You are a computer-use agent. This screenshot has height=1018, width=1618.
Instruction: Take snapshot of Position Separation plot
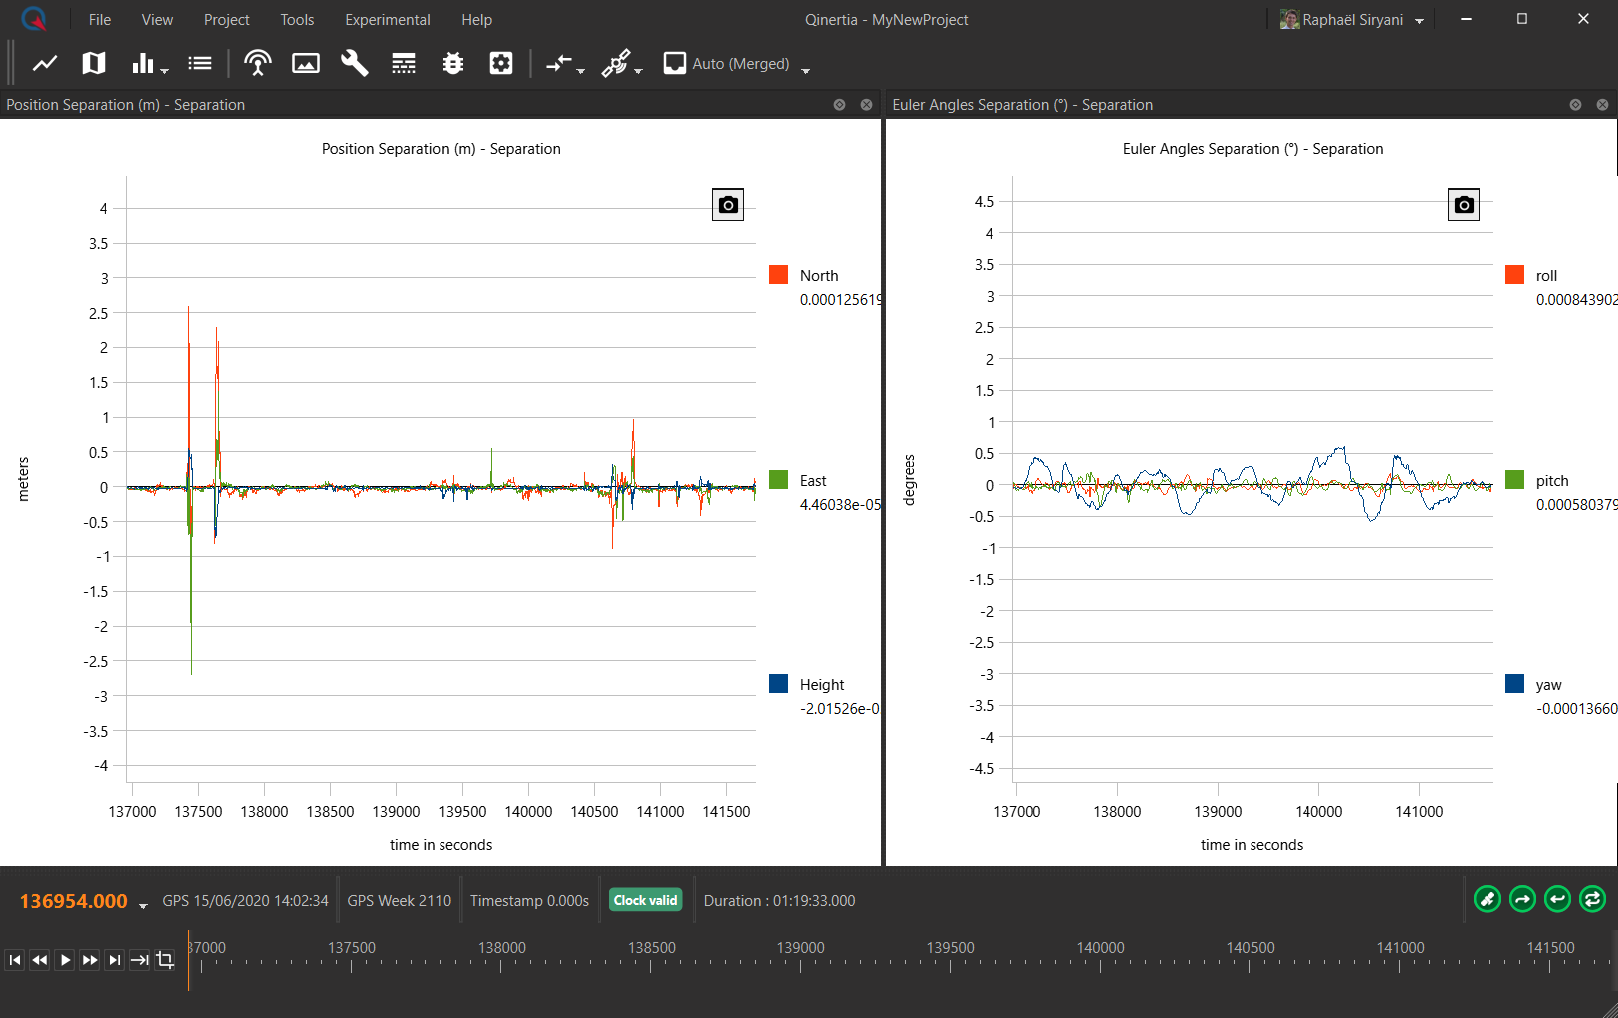click(728, 205)
